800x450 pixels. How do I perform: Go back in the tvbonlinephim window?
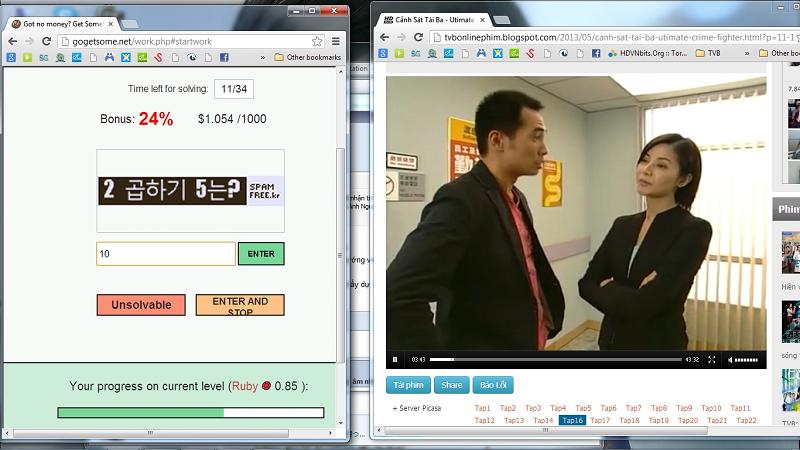[x=385, y=37]
